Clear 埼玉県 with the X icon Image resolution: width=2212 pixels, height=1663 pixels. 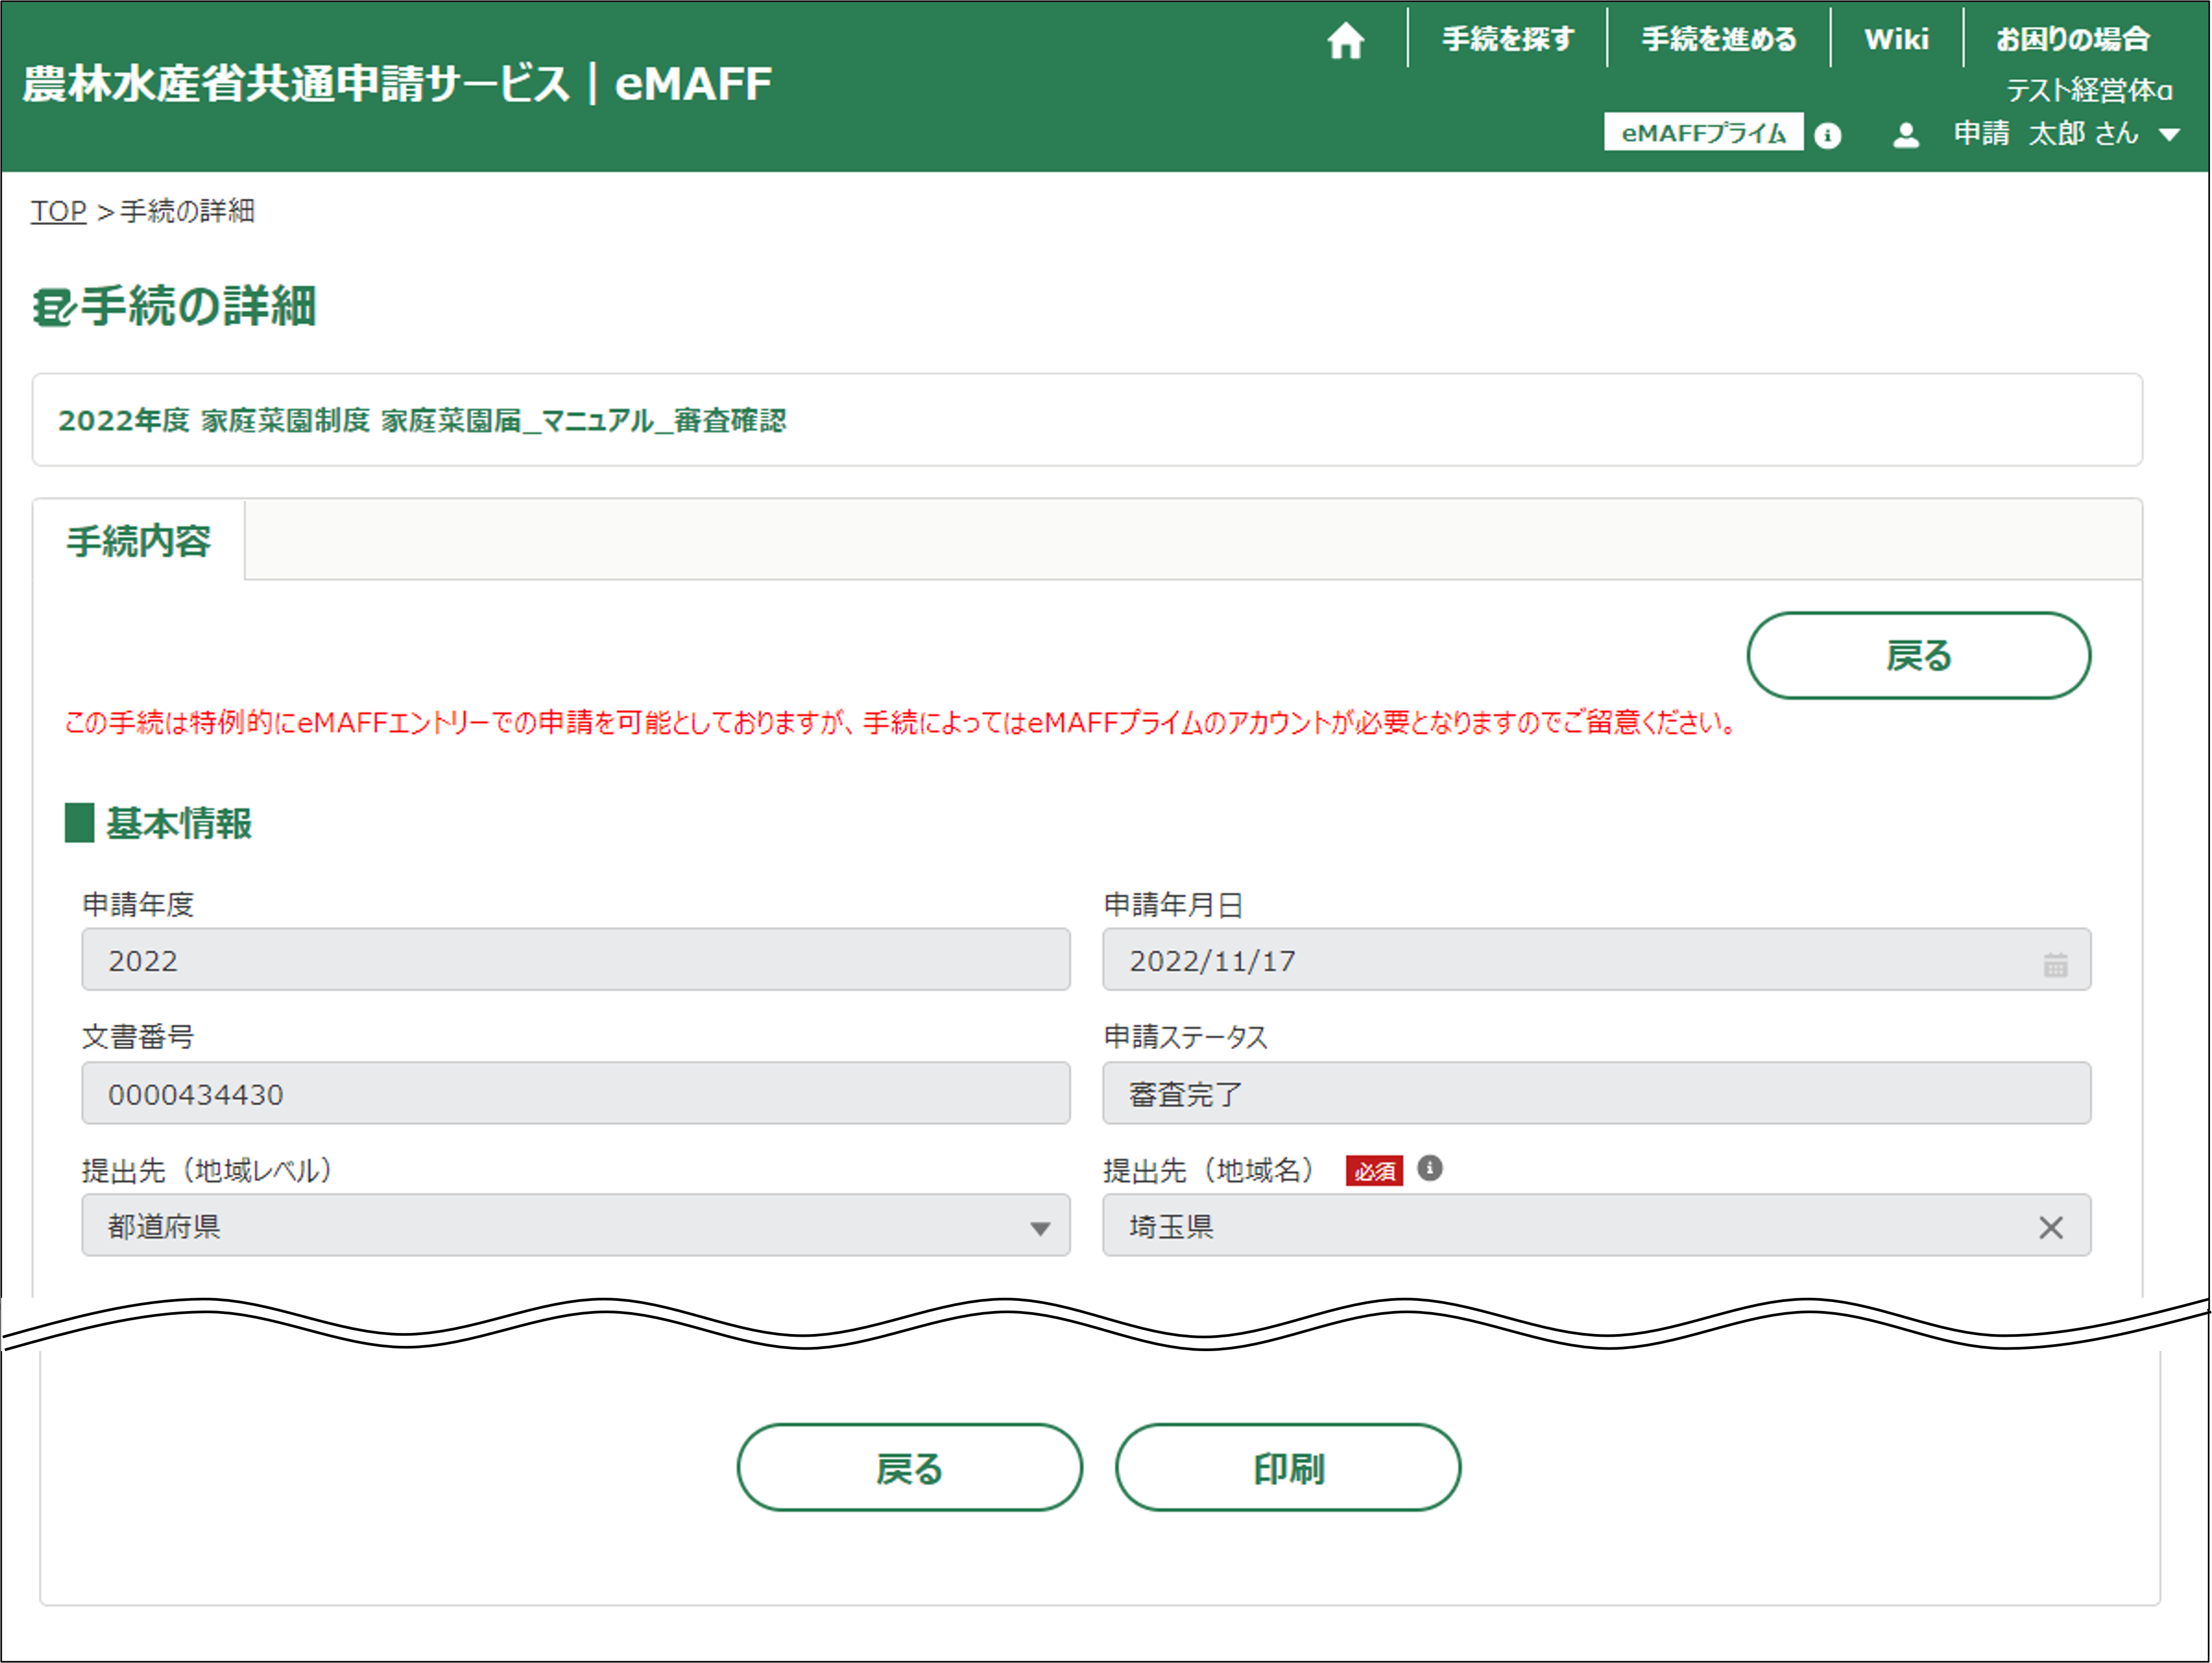(x=2051, y=1227)
